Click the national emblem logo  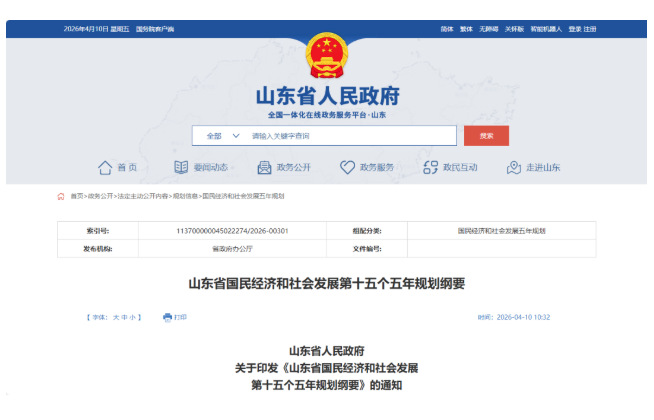tap(326, 58)
